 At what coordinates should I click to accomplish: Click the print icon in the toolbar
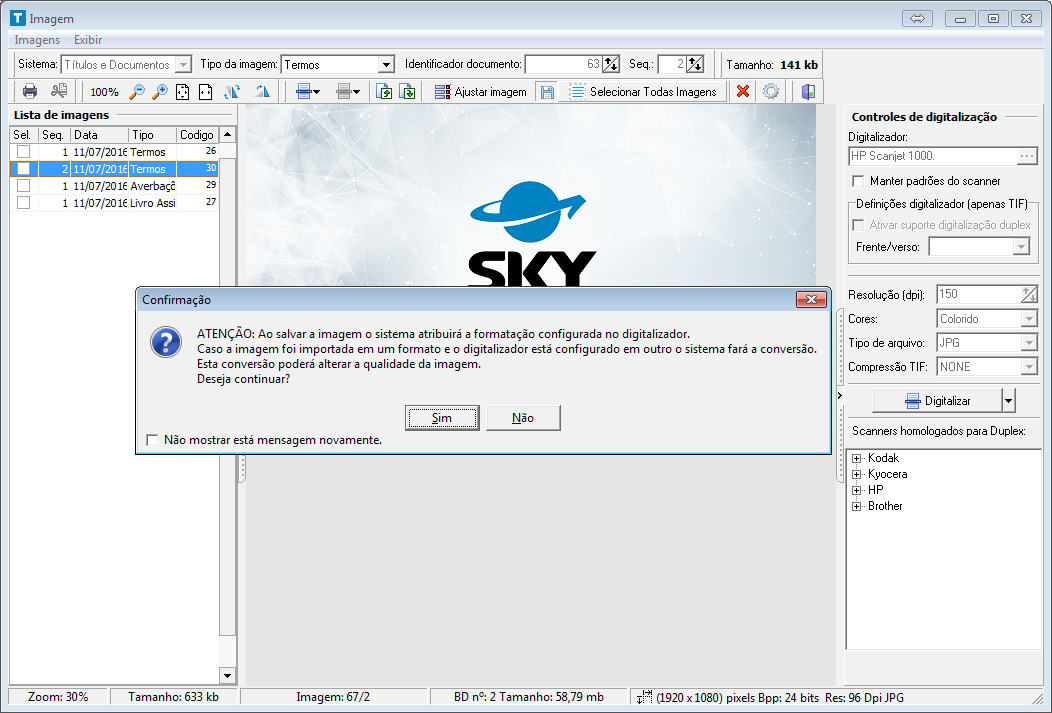pos(30,91)
